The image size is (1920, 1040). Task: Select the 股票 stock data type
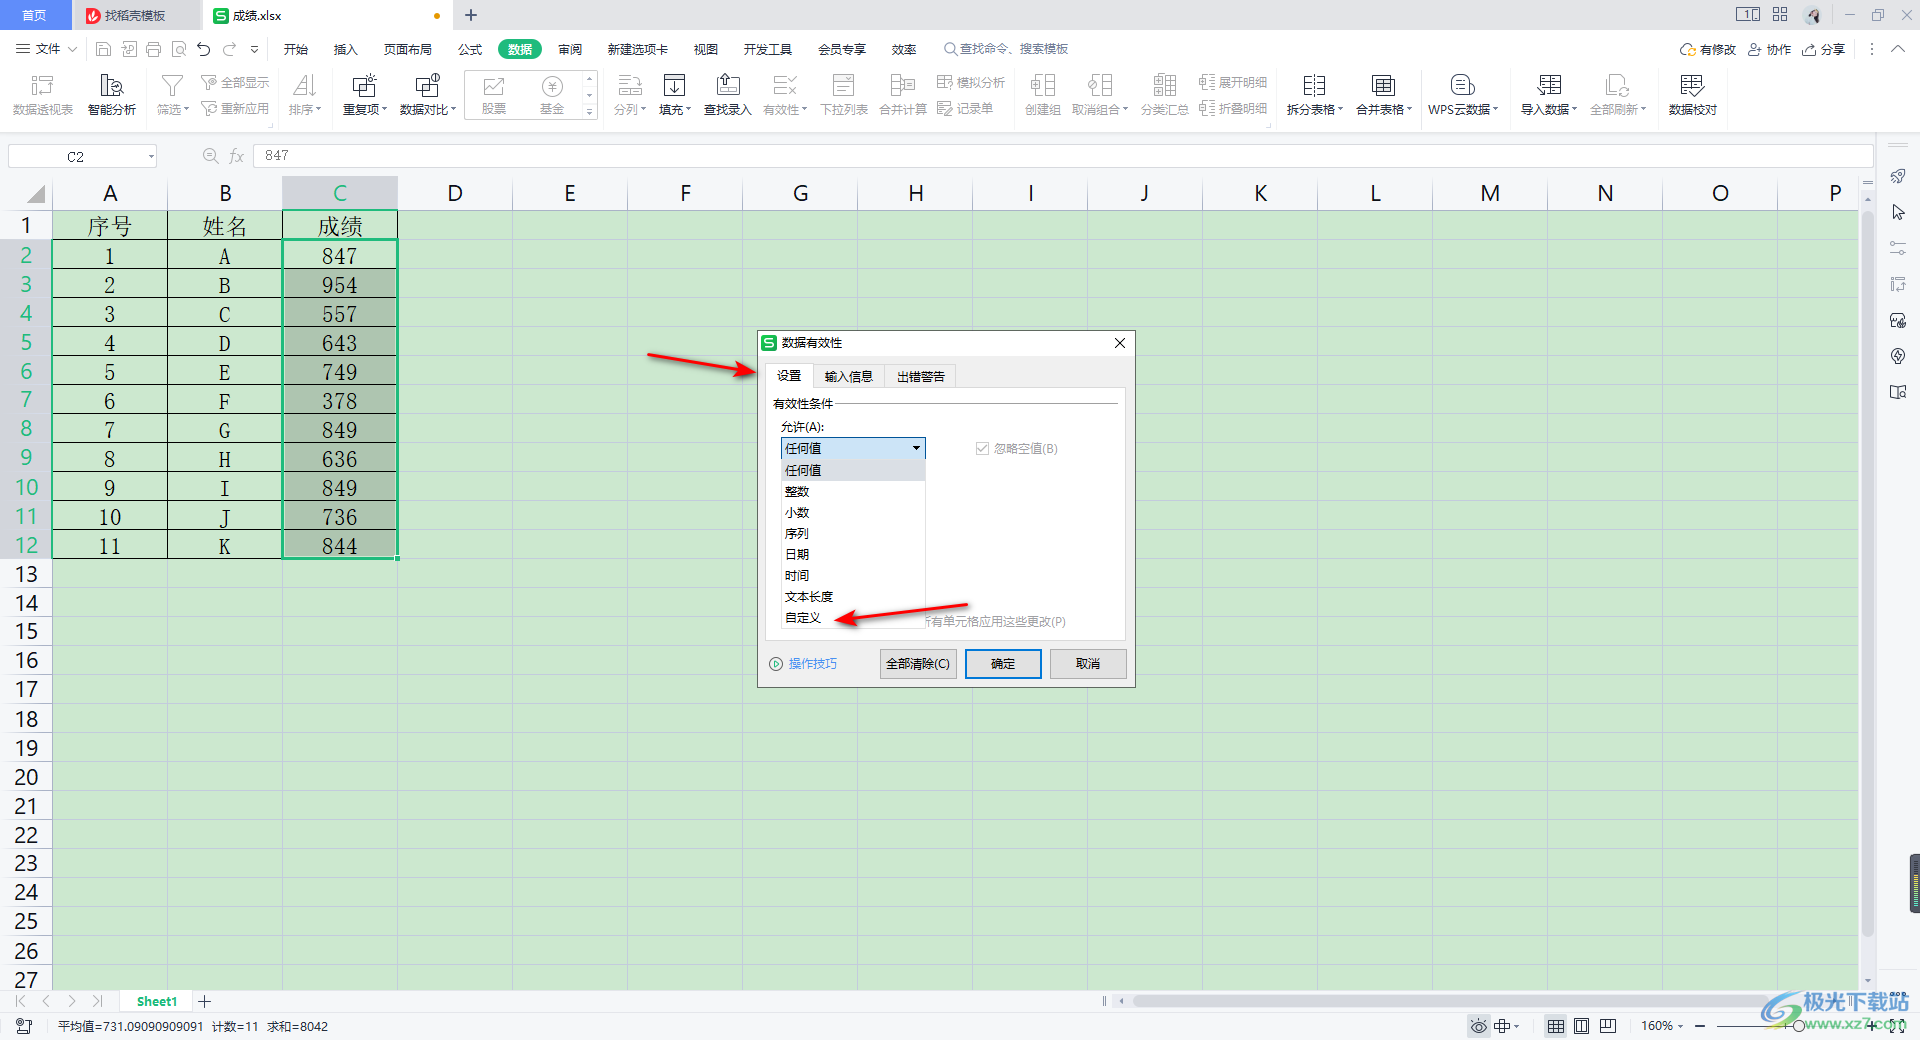tap(494, 95)
